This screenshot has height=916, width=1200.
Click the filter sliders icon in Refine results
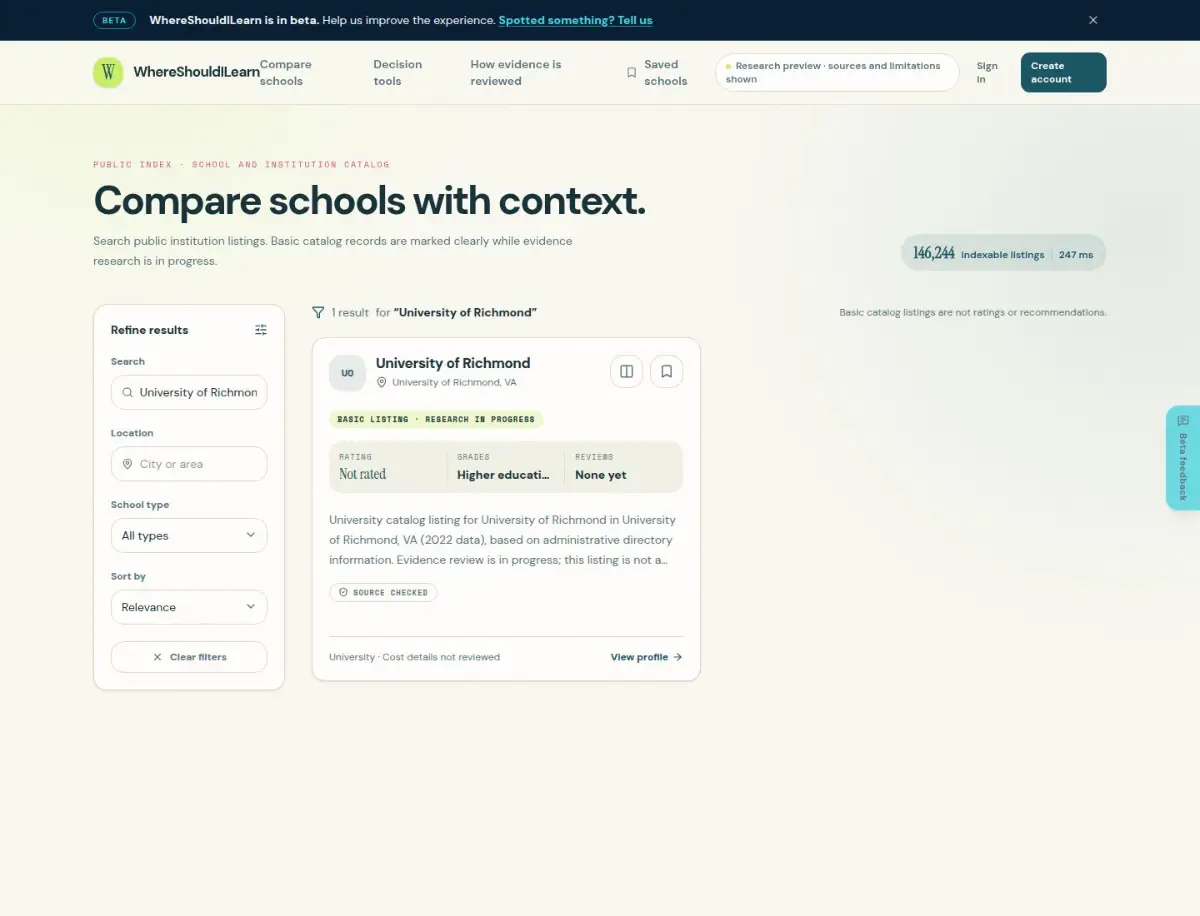point(261,330)
